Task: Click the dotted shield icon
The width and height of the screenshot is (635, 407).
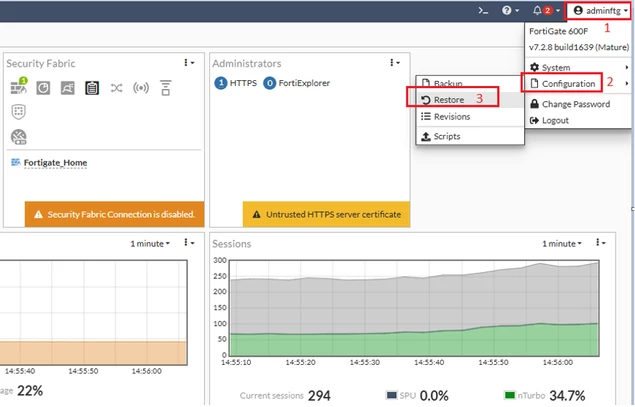Action: pos(19,112)
